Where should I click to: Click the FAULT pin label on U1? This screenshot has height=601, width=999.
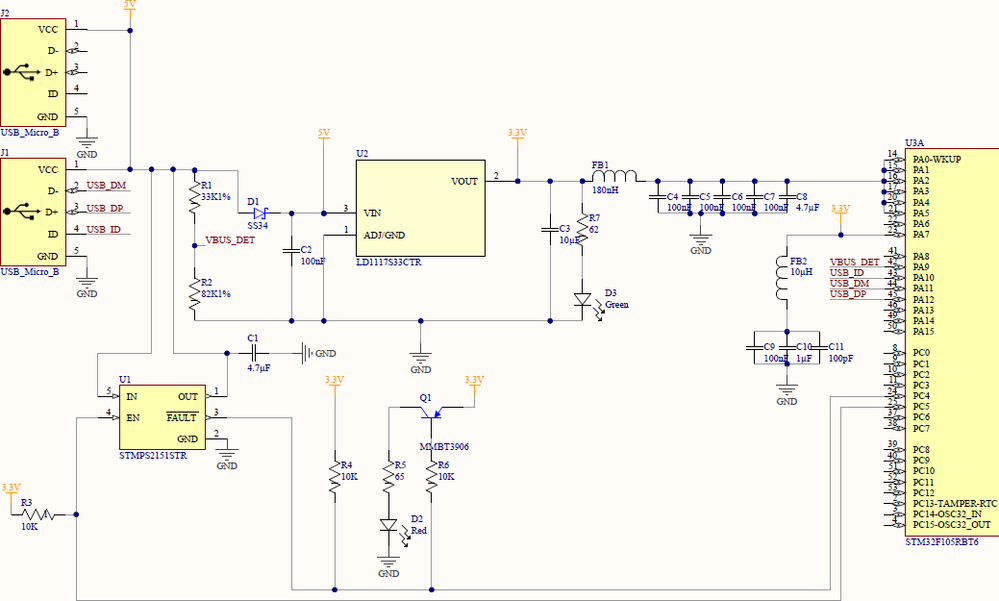click(x=182, y=418)
